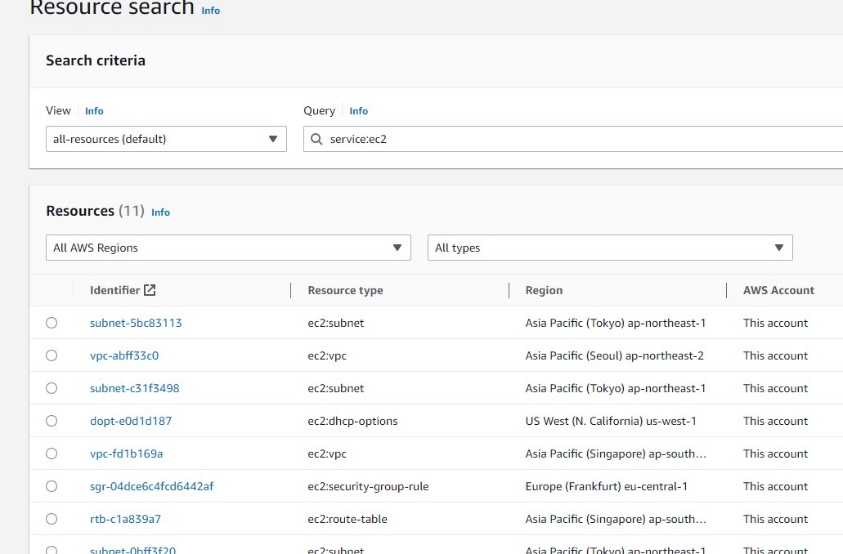Click Info link next to Resource search
This screenshot has width=843, height=554.
click(x=210, y=10)
